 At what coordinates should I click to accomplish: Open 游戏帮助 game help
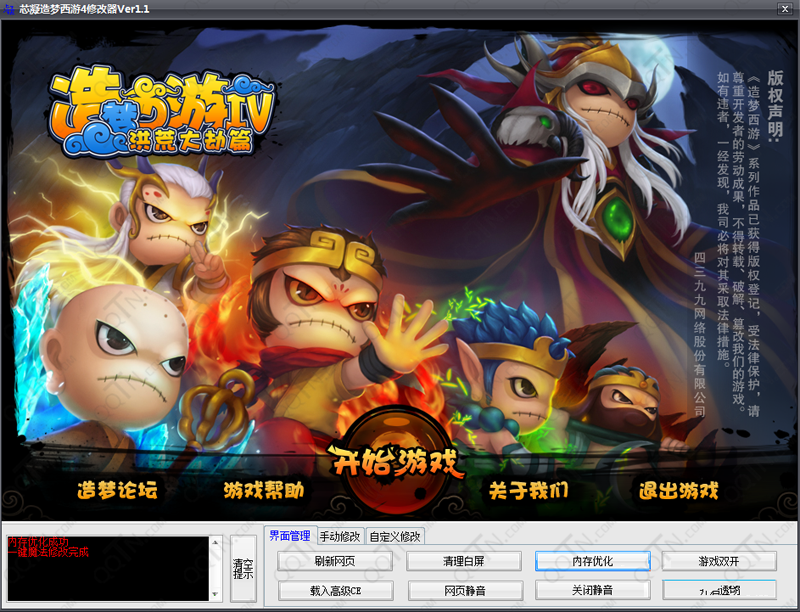[264, 490]
